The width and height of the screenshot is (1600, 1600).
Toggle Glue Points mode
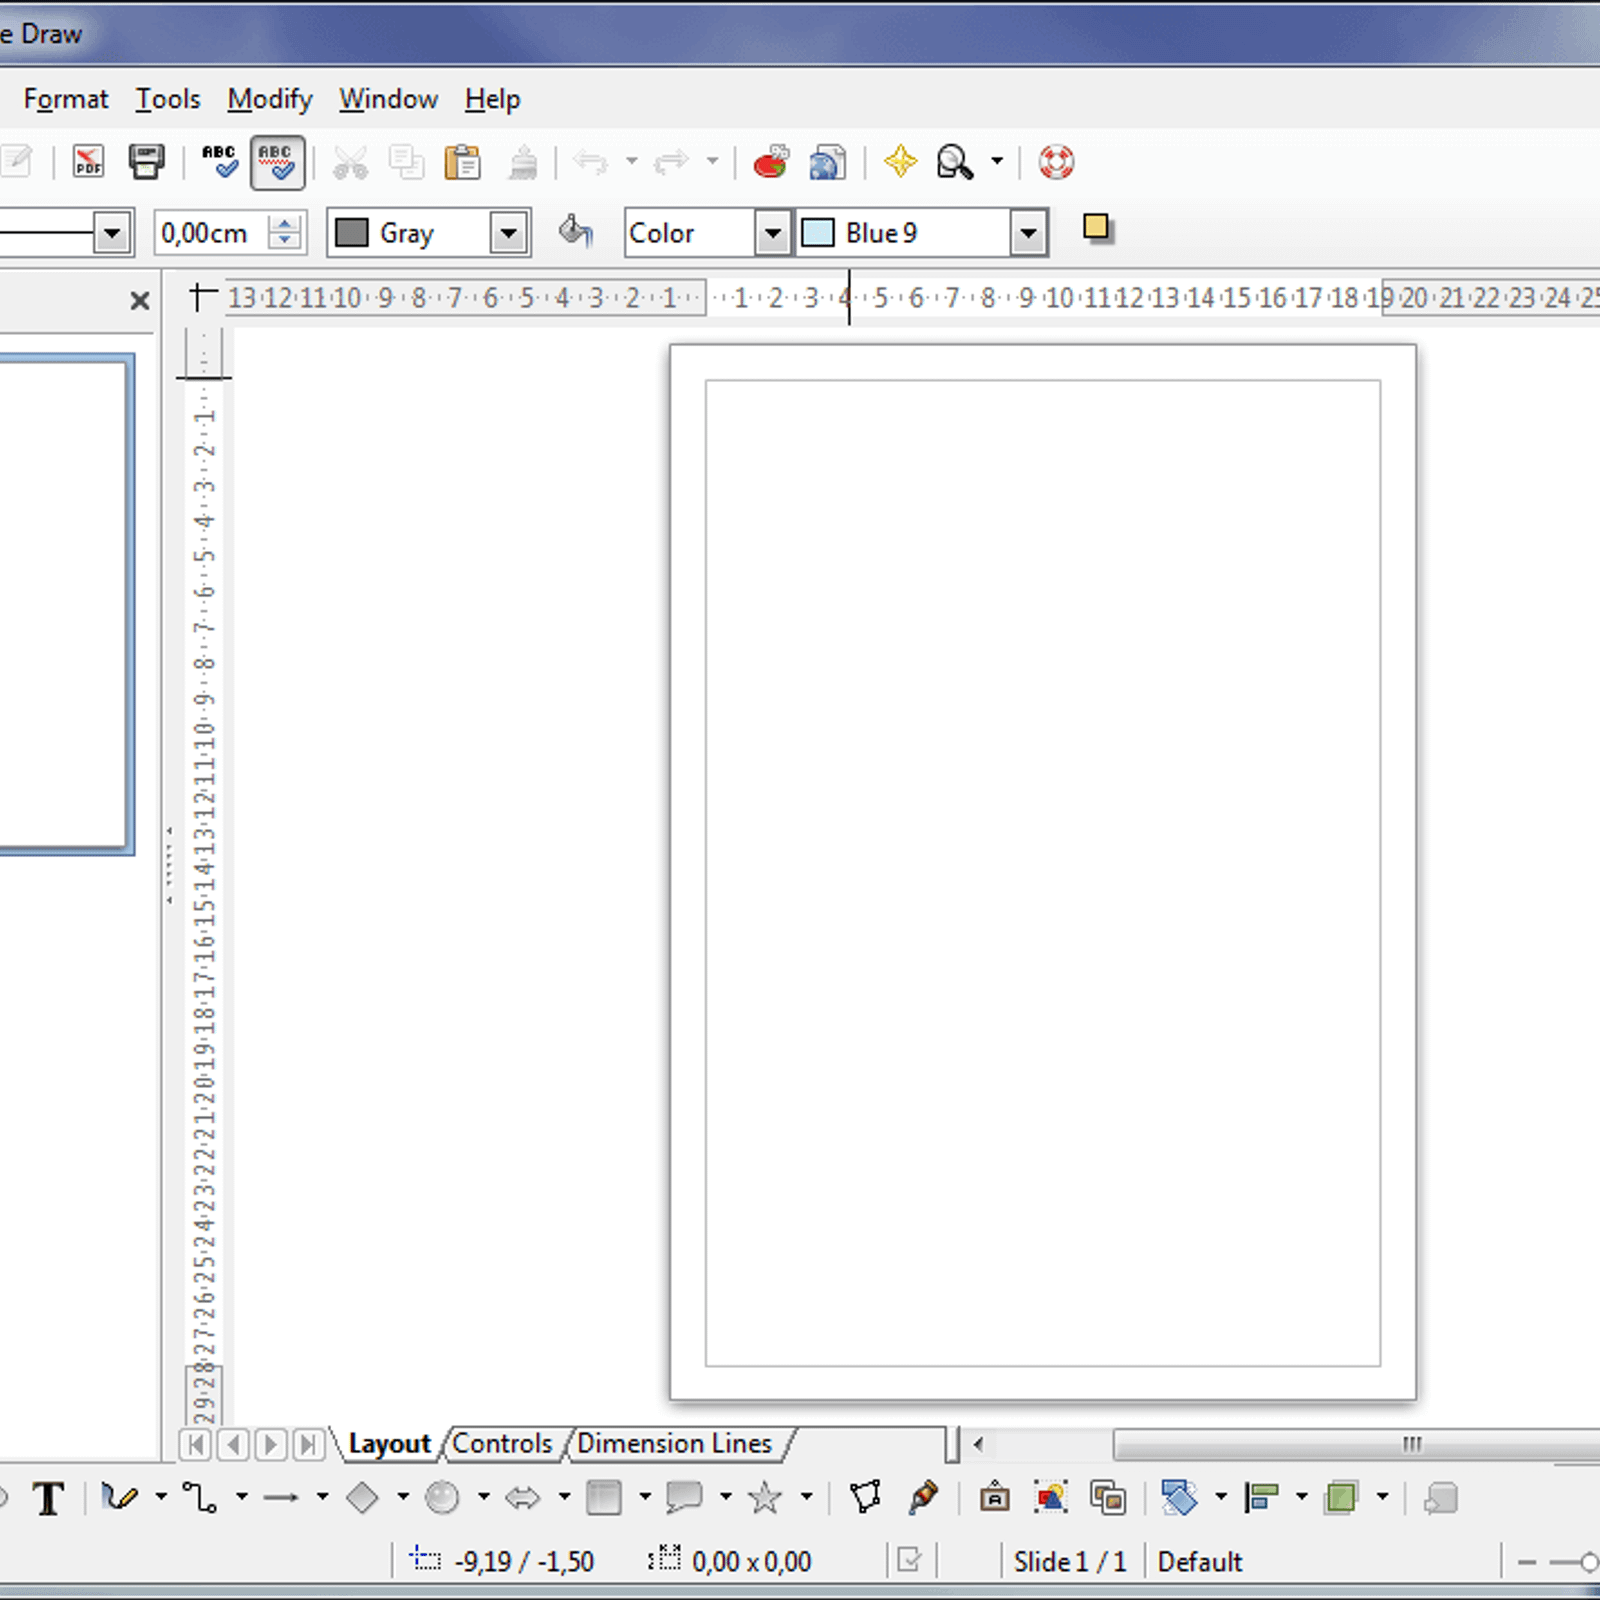[x=923, y=1498]
